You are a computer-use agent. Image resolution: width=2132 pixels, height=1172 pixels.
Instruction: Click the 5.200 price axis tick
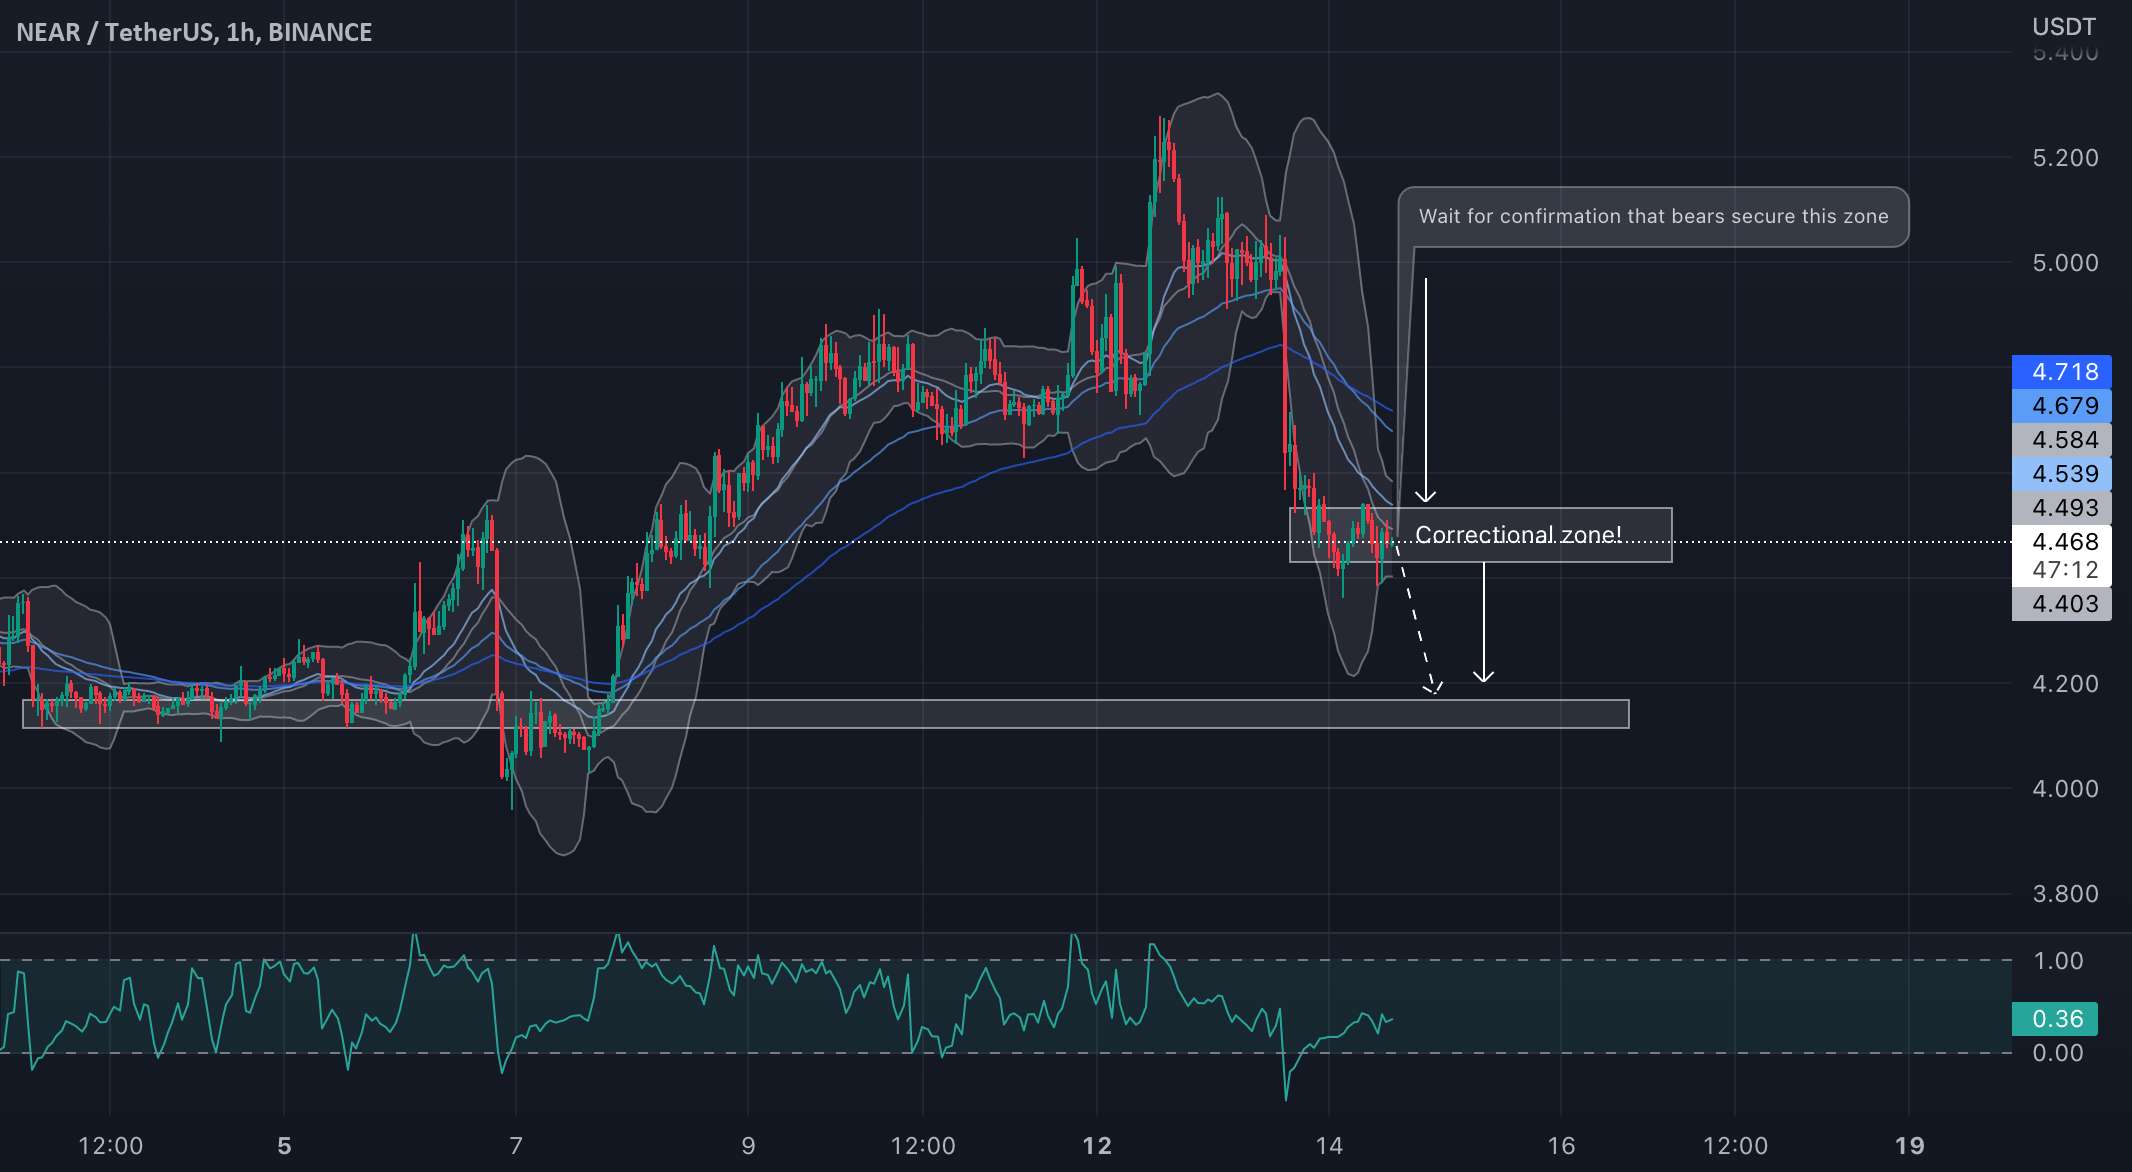[x=2065, y=158]
